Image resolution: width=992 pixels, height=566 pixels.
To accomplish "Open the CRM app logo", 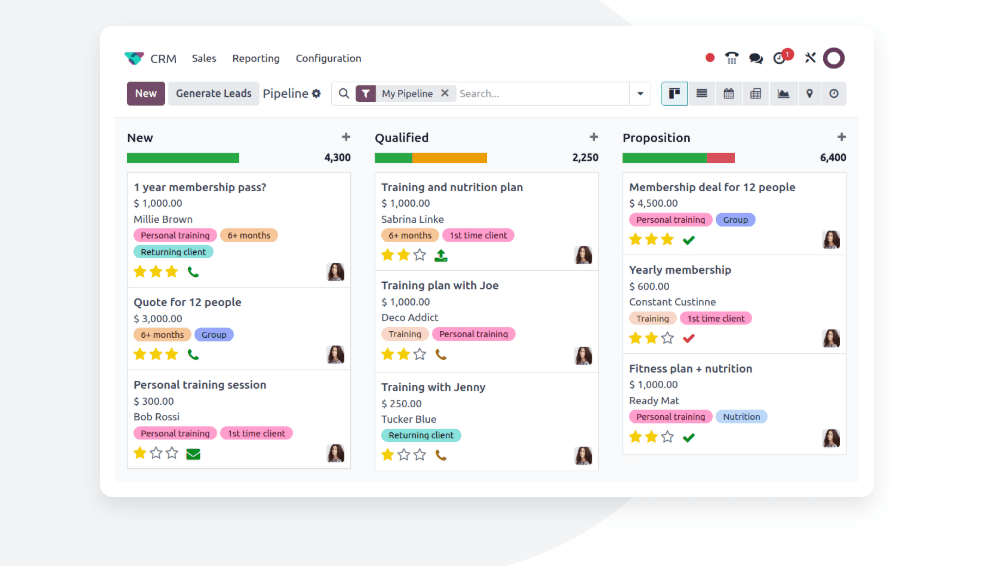I will pos(134,58).
